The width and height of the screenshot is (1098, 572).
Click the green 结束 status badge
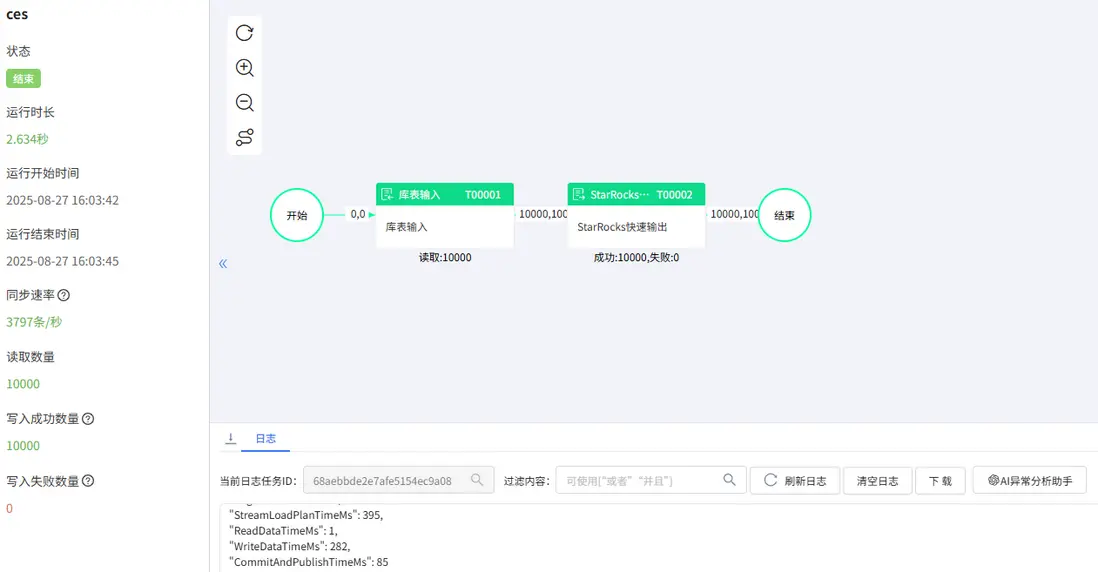[x=24, y=78]
